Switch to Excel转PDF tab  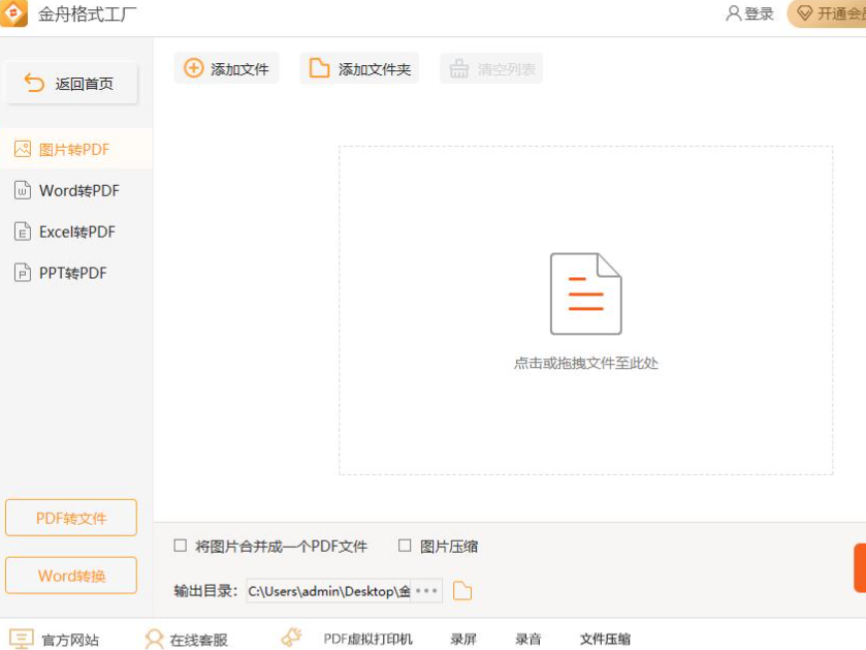pyautogui.click(x=76, y=232)
